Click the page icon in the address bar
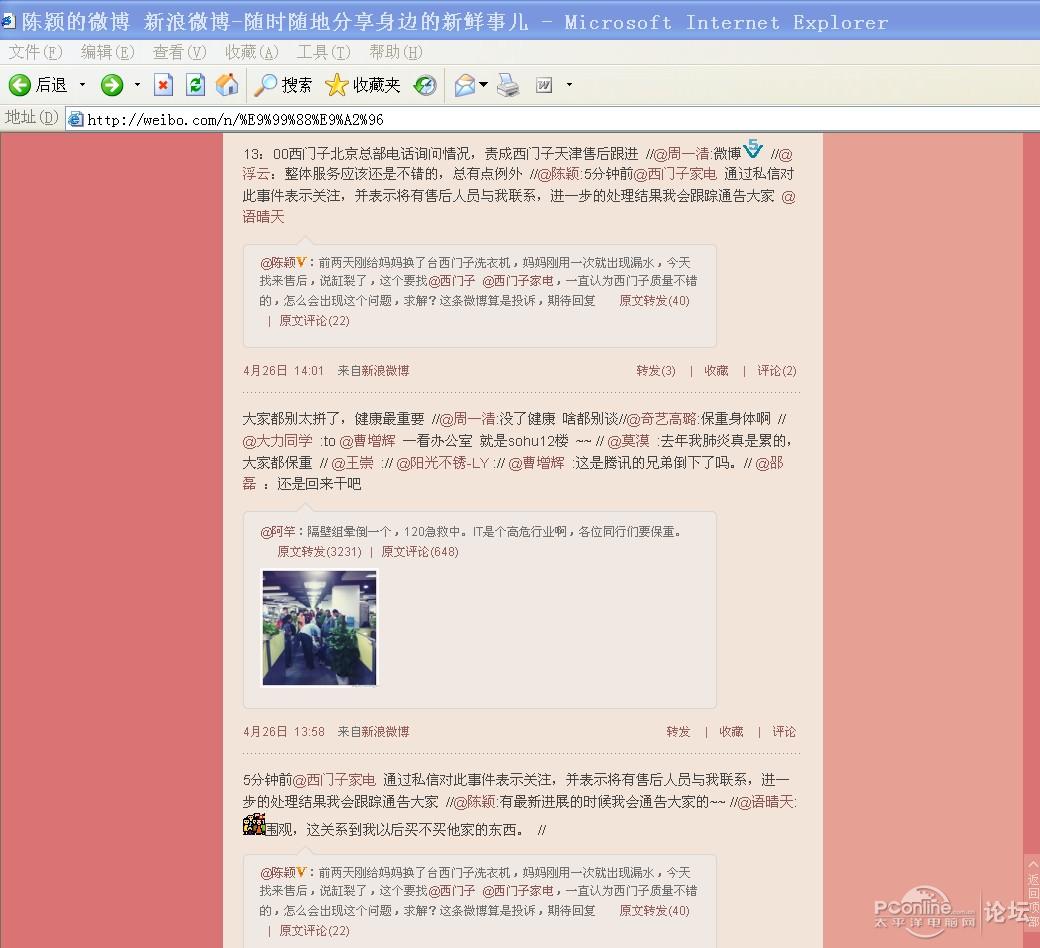The image size is (1040, 948). pyautogui.click(x=76, y=119)
